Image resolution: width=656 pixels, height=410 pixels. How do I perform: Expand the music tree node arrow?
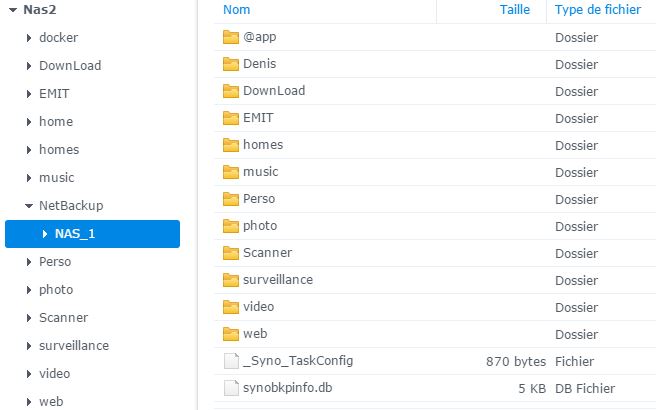(x=28, y=178)
